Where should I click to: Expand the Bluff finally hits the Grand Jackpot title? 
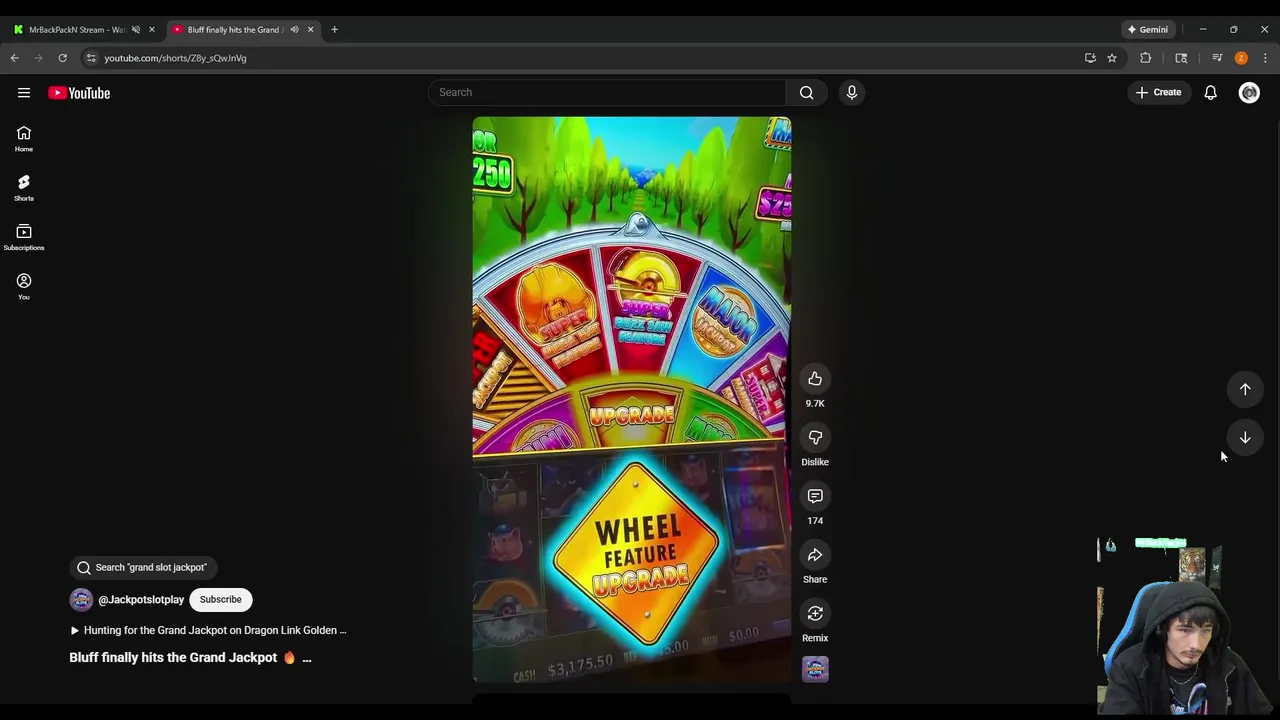coord(306,658)
